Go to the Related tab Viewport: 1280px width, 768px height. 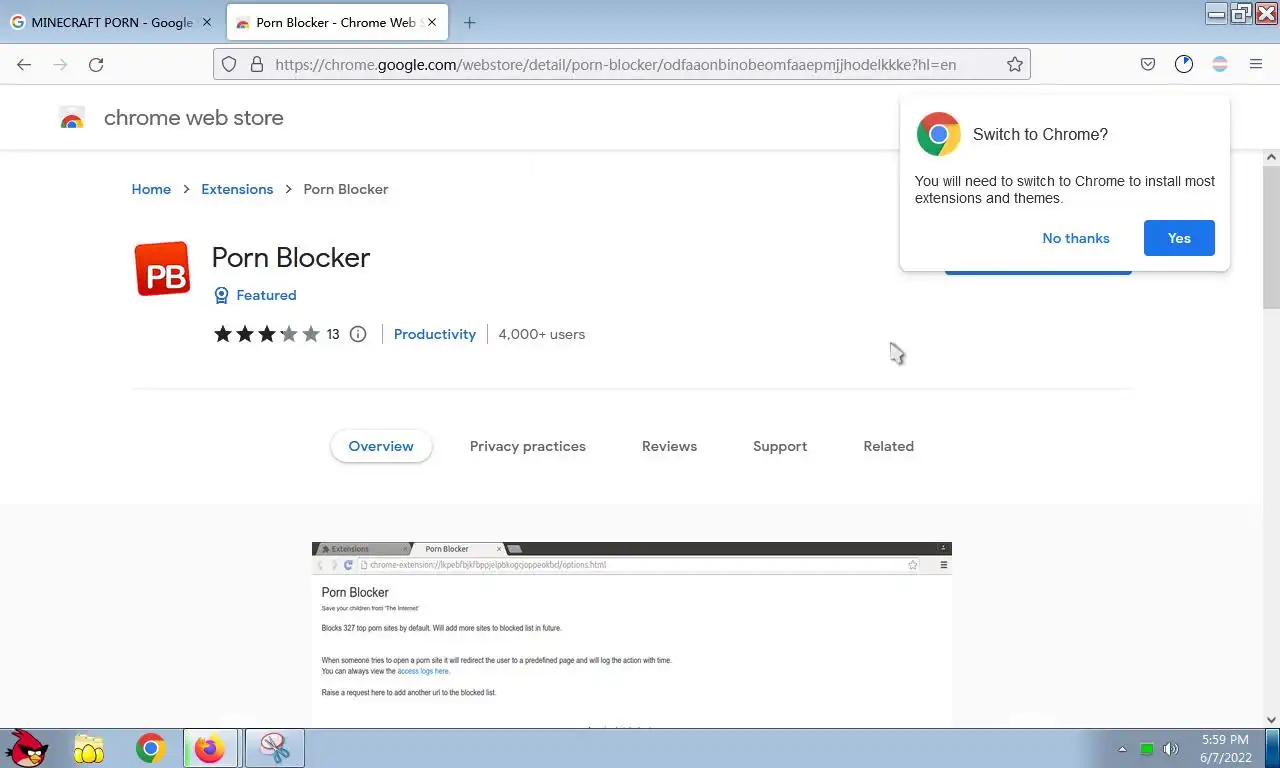[889, 446]
